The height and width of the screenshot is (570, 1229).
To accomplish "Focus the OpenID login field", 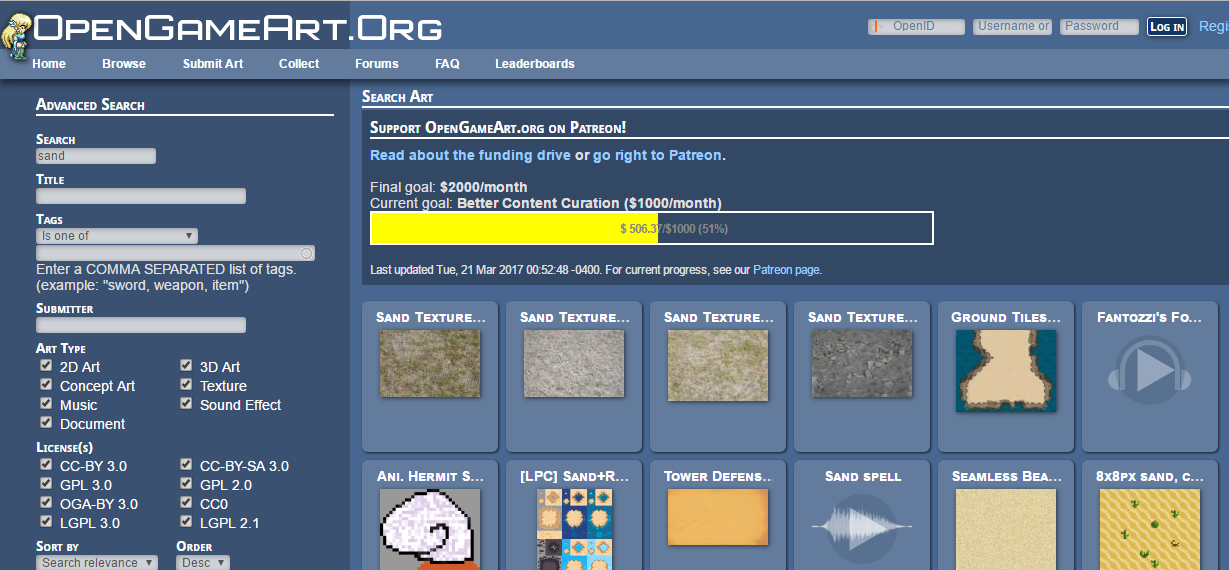I will (x=916, y=27).
